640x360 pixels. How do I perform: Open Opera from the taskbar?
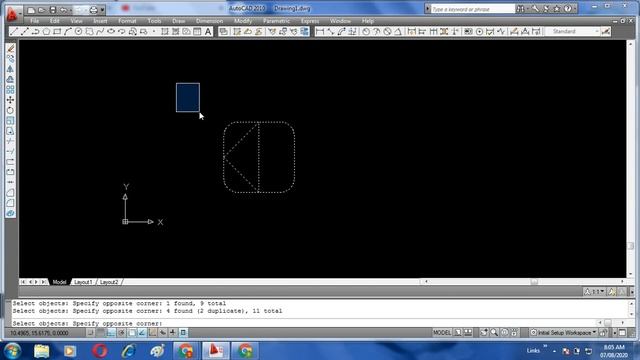[100, 351]
